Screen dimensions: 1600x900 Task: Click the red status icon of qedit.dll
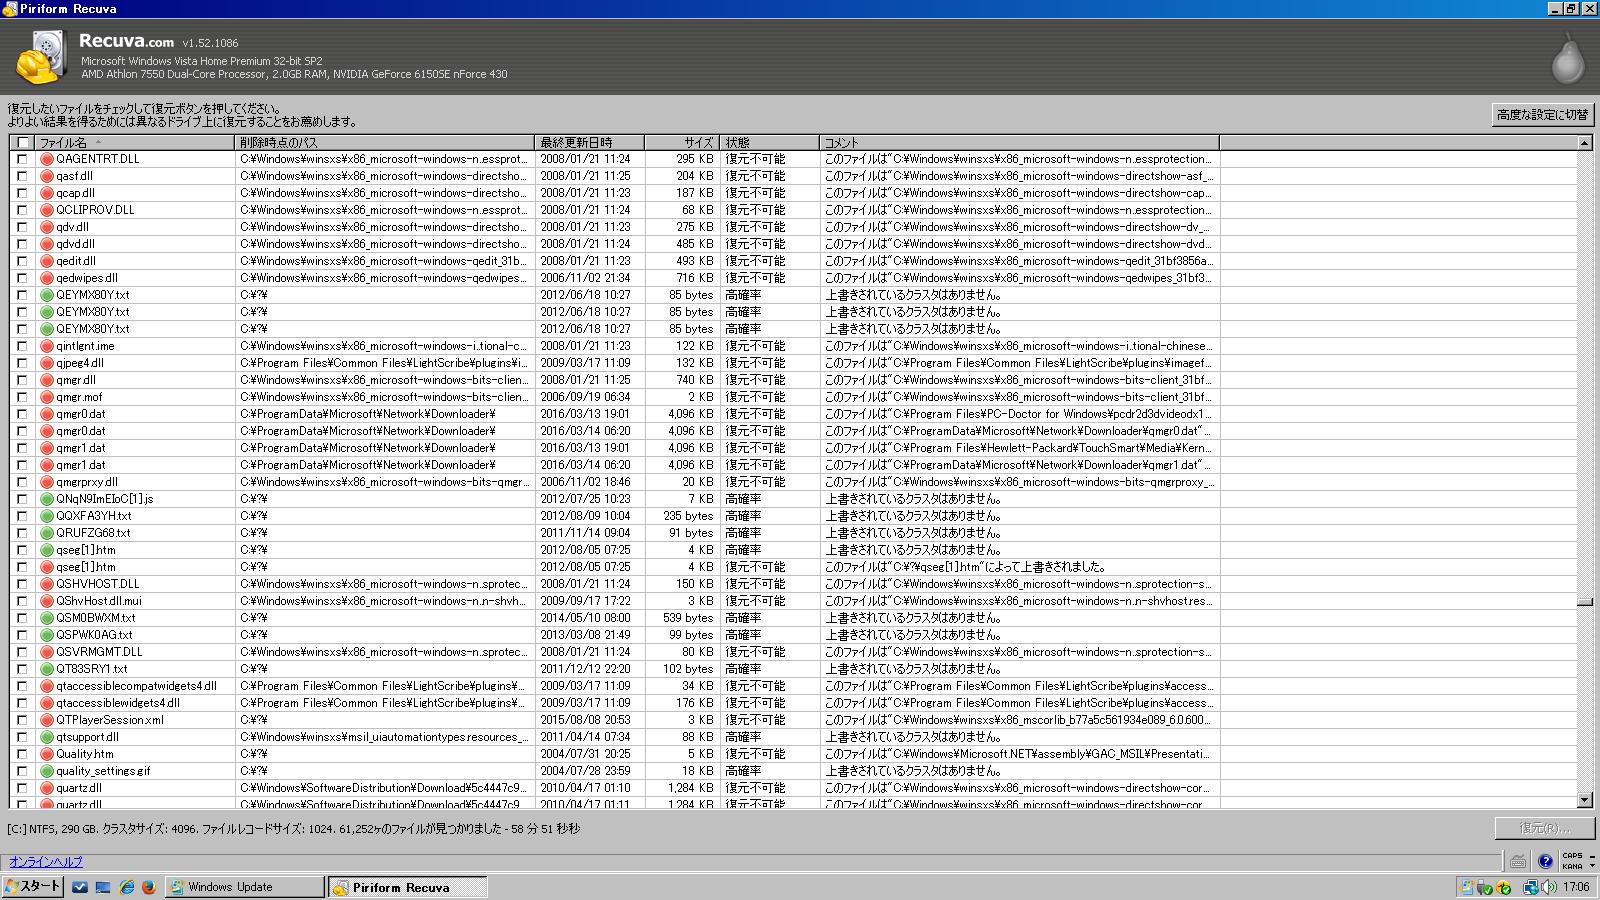point(47,261)
